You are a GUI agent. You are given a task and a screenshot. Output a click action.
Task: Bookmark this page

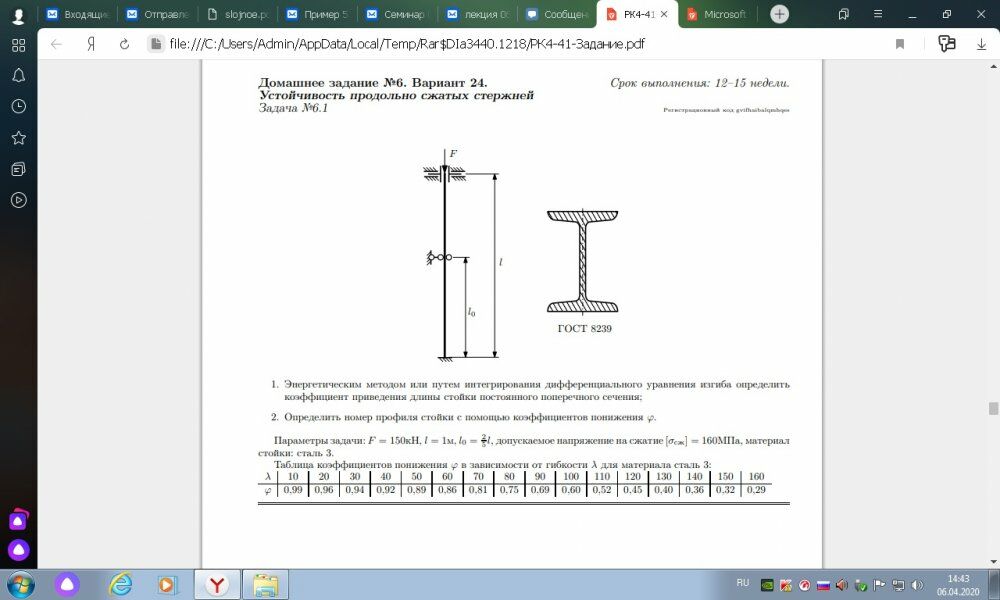(x=900, y=44)
